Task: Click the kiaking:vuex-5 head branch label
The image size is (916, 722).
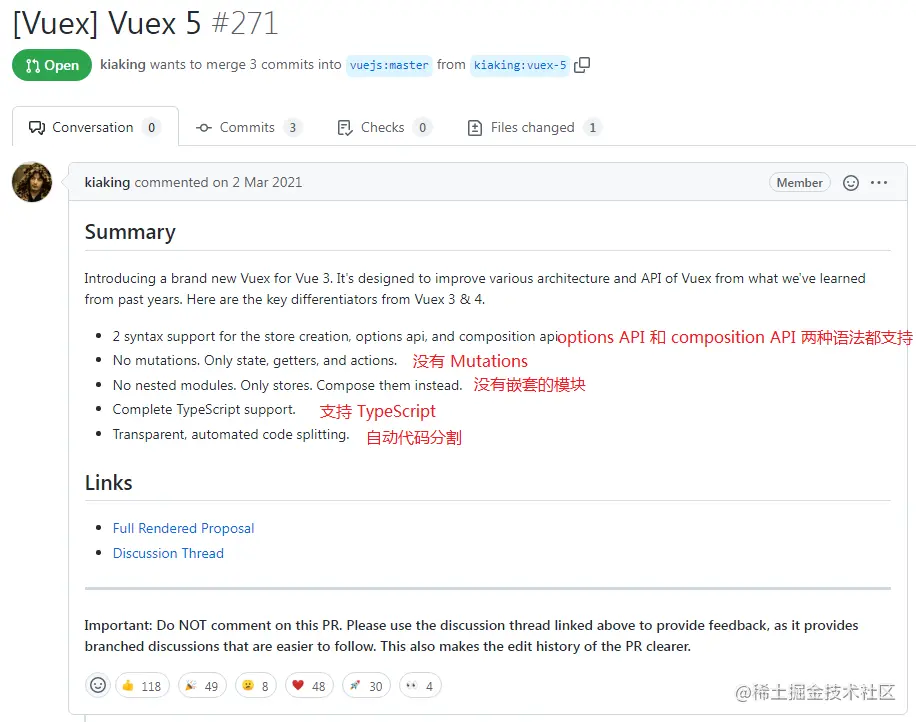Action: click(519, 65)
